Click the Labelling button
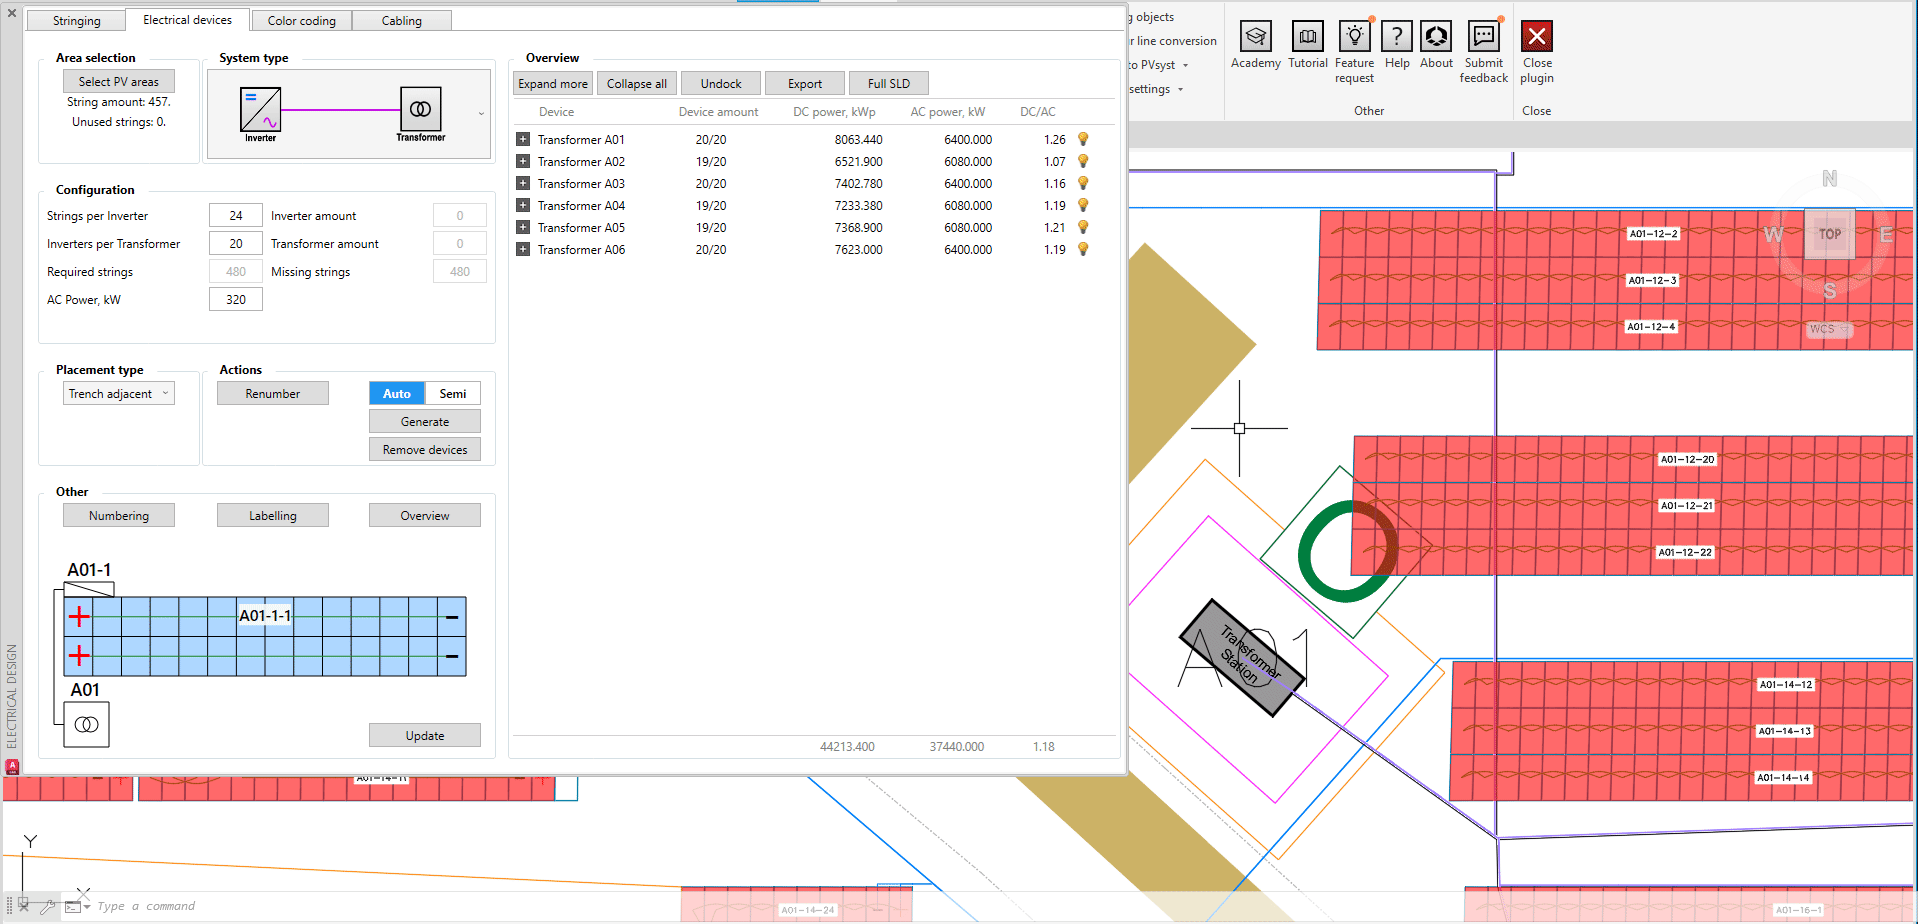The image size is (1918, 924). pos(273,515)
